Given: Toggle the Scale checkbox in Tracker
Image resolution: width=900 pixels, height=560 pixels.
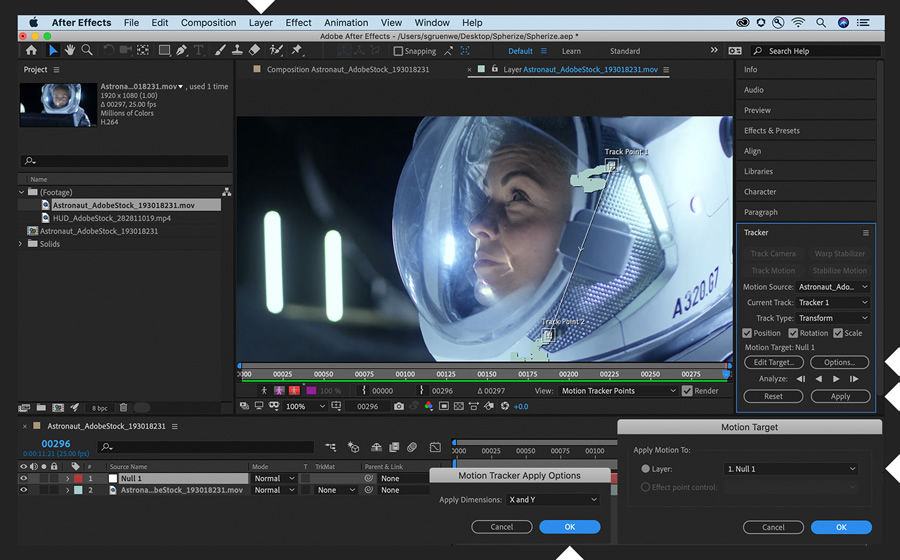Looking at the screenshot, I should tap(838, 333).
